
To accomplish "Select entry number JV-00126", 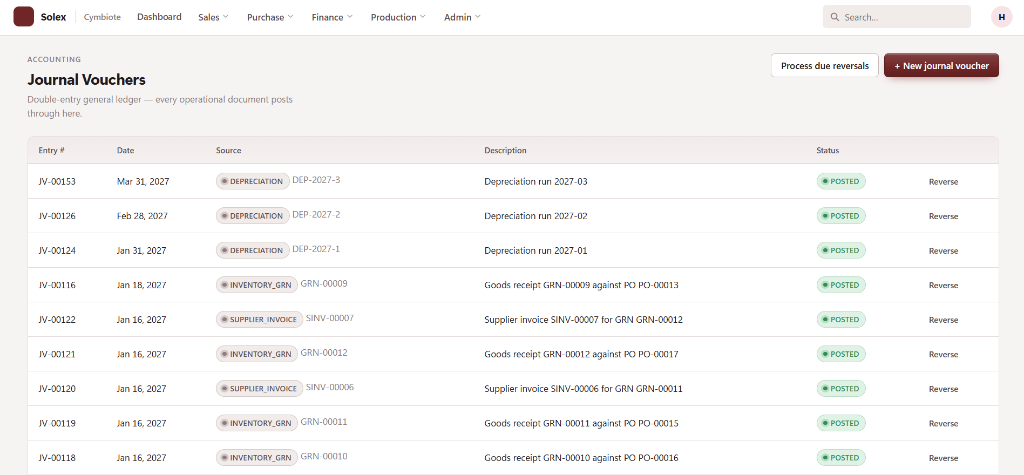I will (x=57, y=216).
